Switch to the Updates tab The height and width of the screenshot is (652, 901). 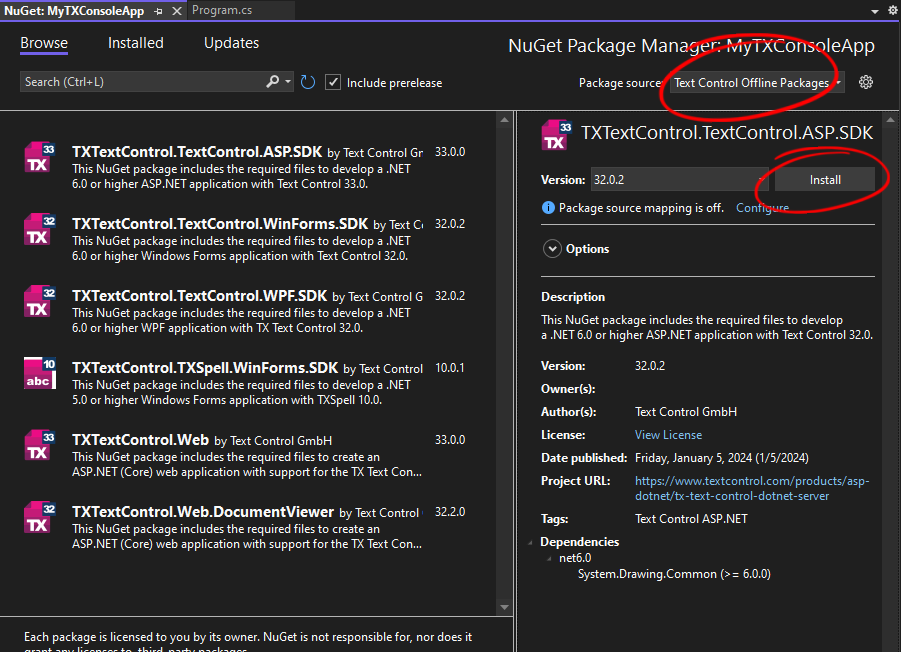[231, 43]
